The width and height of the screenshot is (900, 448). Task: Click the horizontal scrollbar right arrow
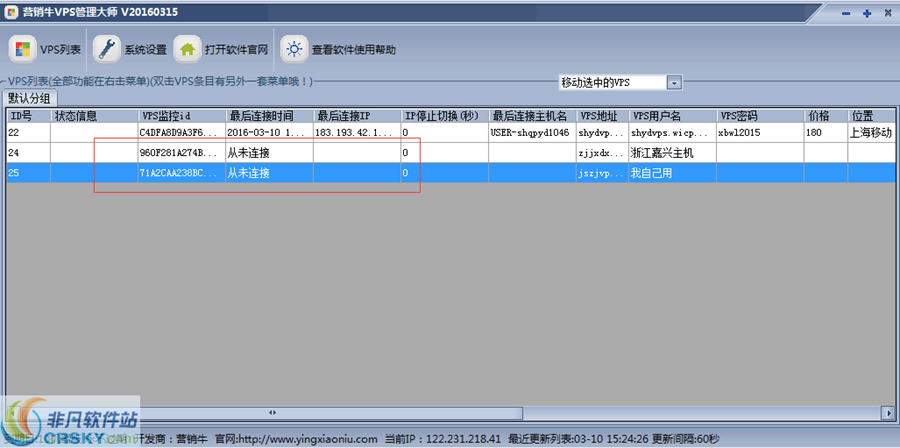[x=887, y=412]
